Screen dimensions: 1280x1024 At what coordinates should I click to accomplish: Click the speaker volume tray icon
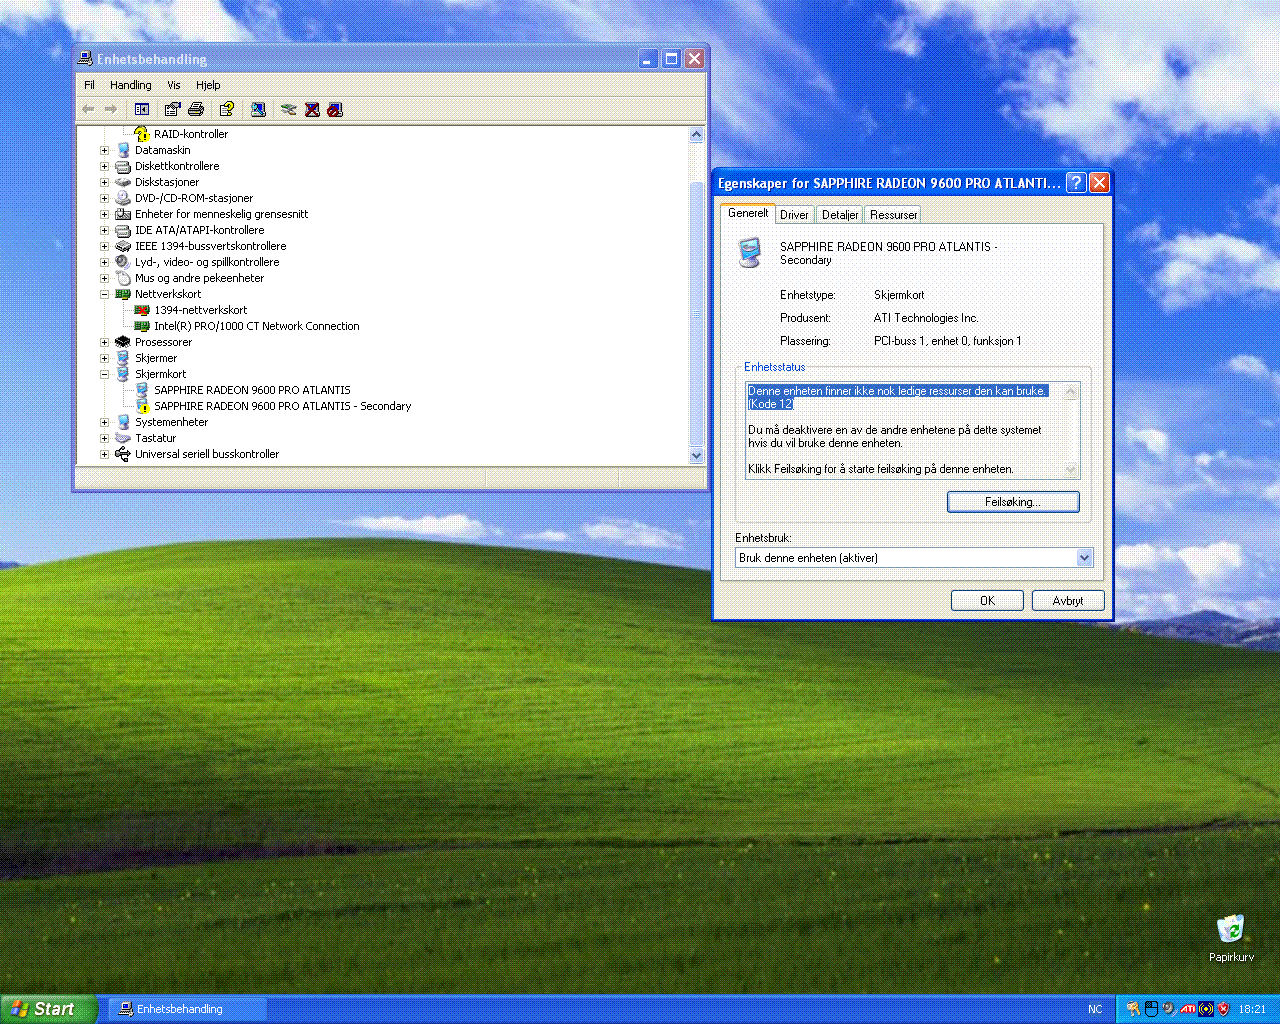coord(1169,1009)
